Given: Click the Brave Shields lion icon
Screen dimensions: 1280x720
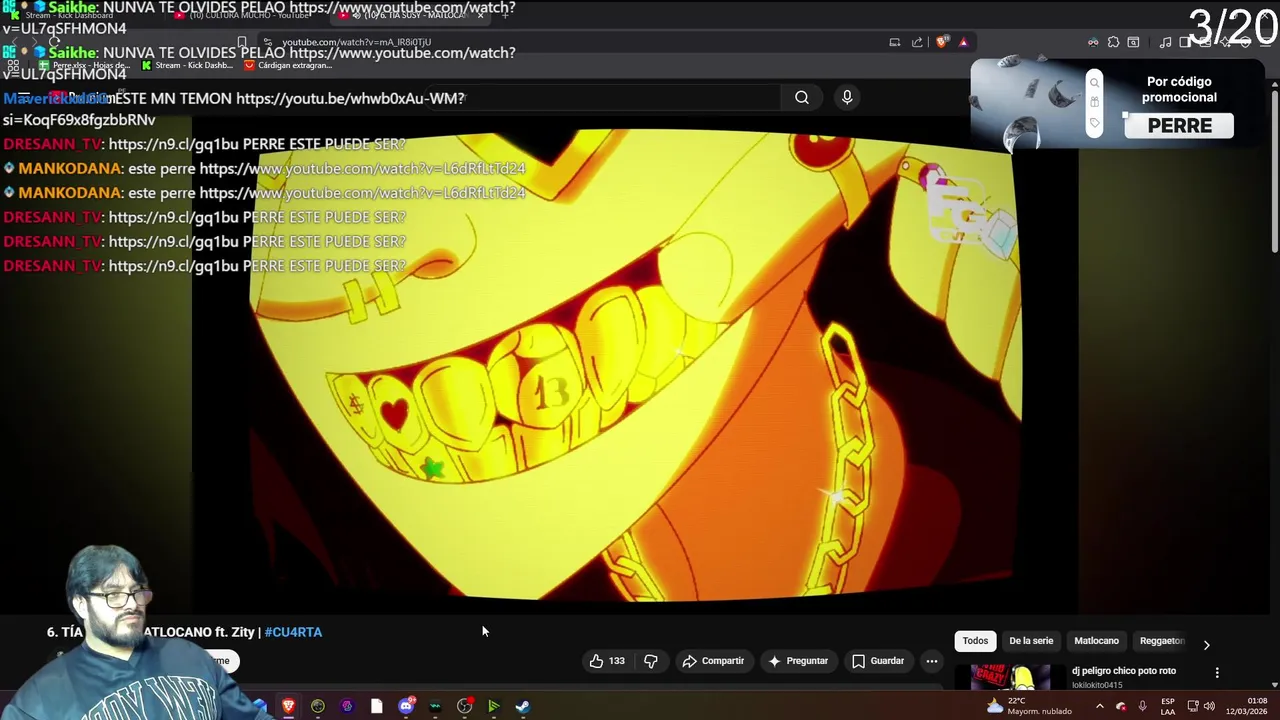Looking at the screenshot, I should coord(941,42).
